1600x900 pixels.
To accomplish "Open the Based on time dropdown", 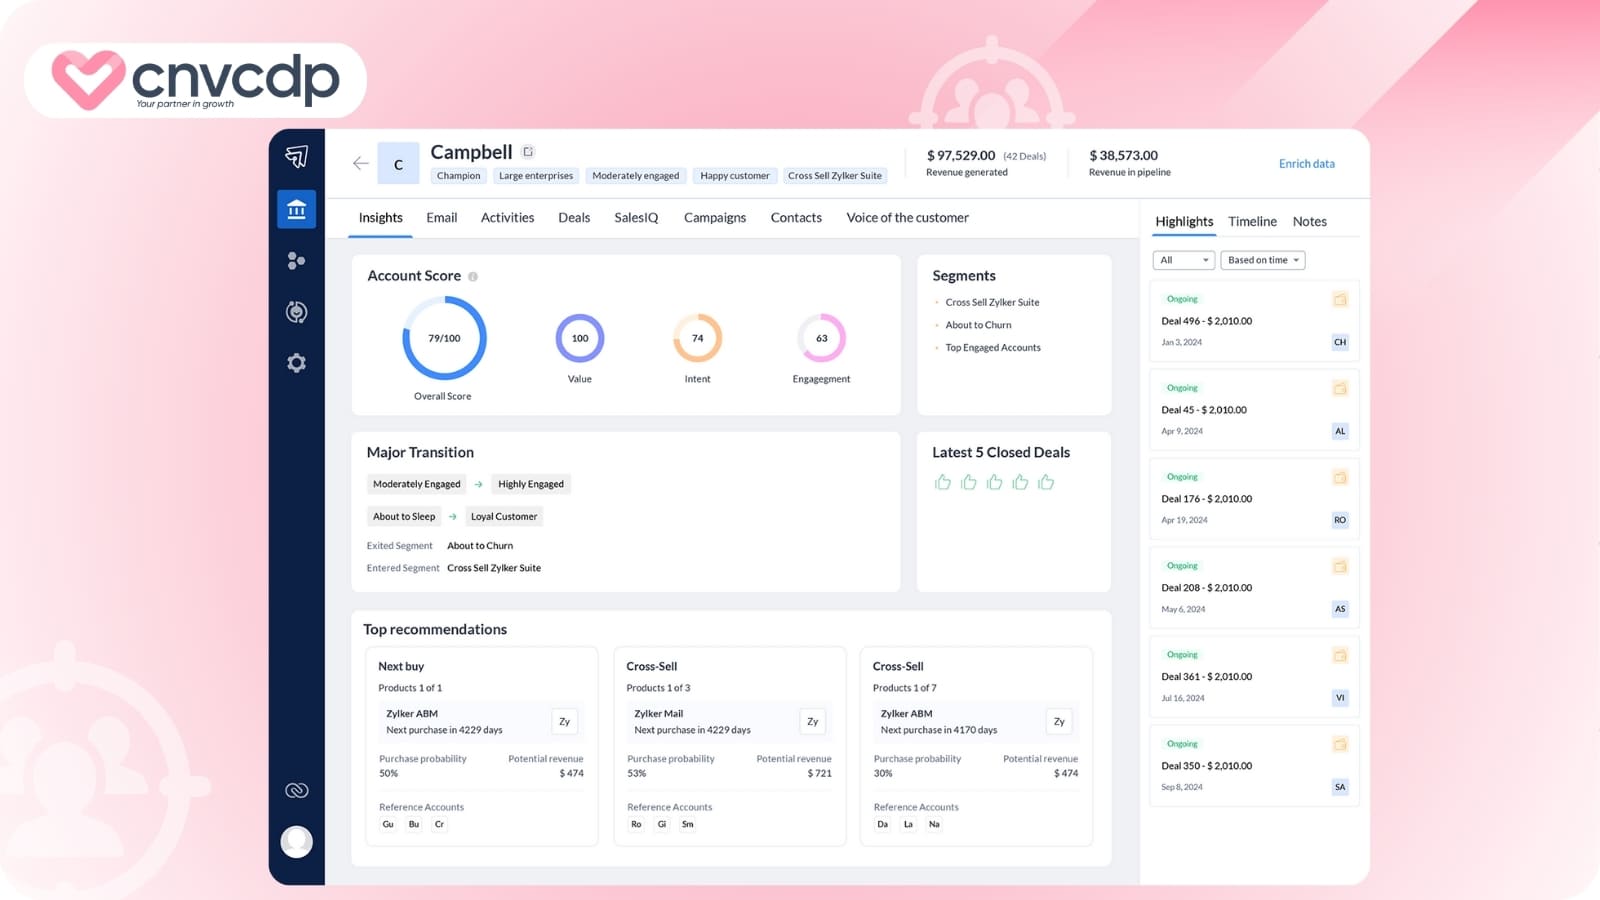I will tap(1262, 260).
